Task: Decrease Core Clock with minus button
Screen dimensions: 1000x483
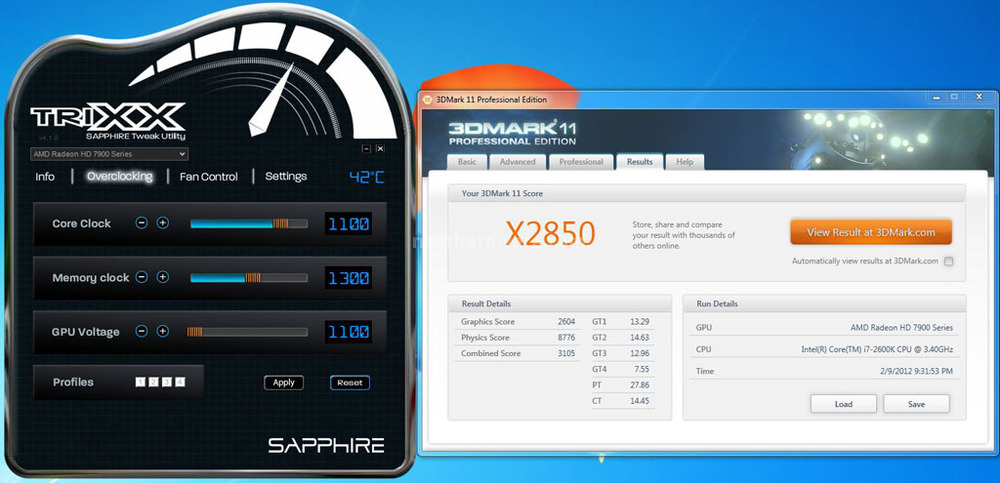Action: (x=142, y=223)
